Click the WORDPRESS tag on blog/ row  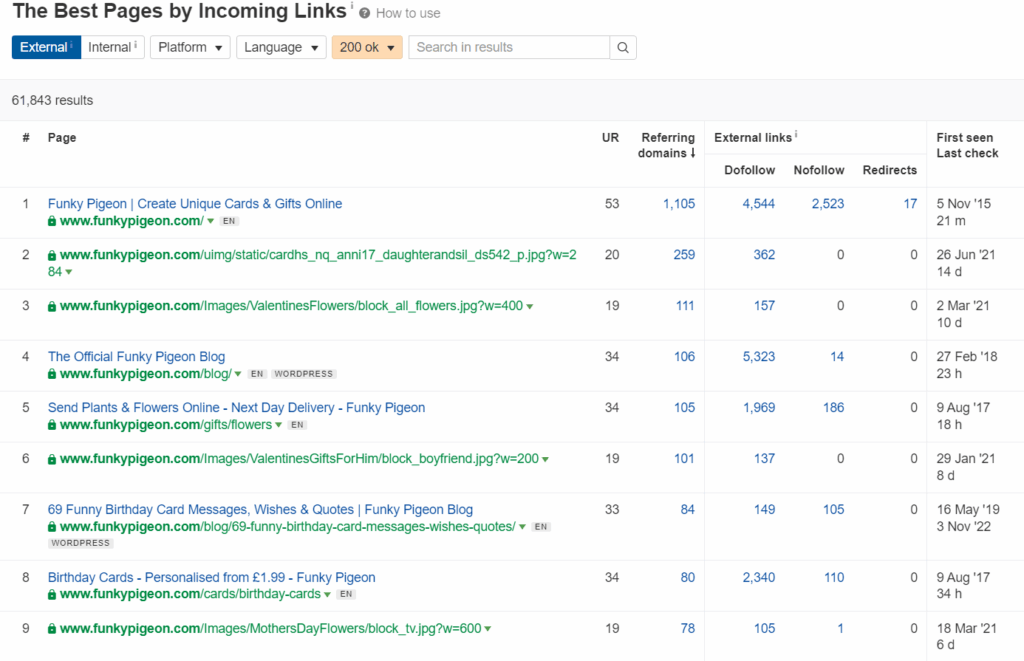pyautogui.click(x=304, y=374)
